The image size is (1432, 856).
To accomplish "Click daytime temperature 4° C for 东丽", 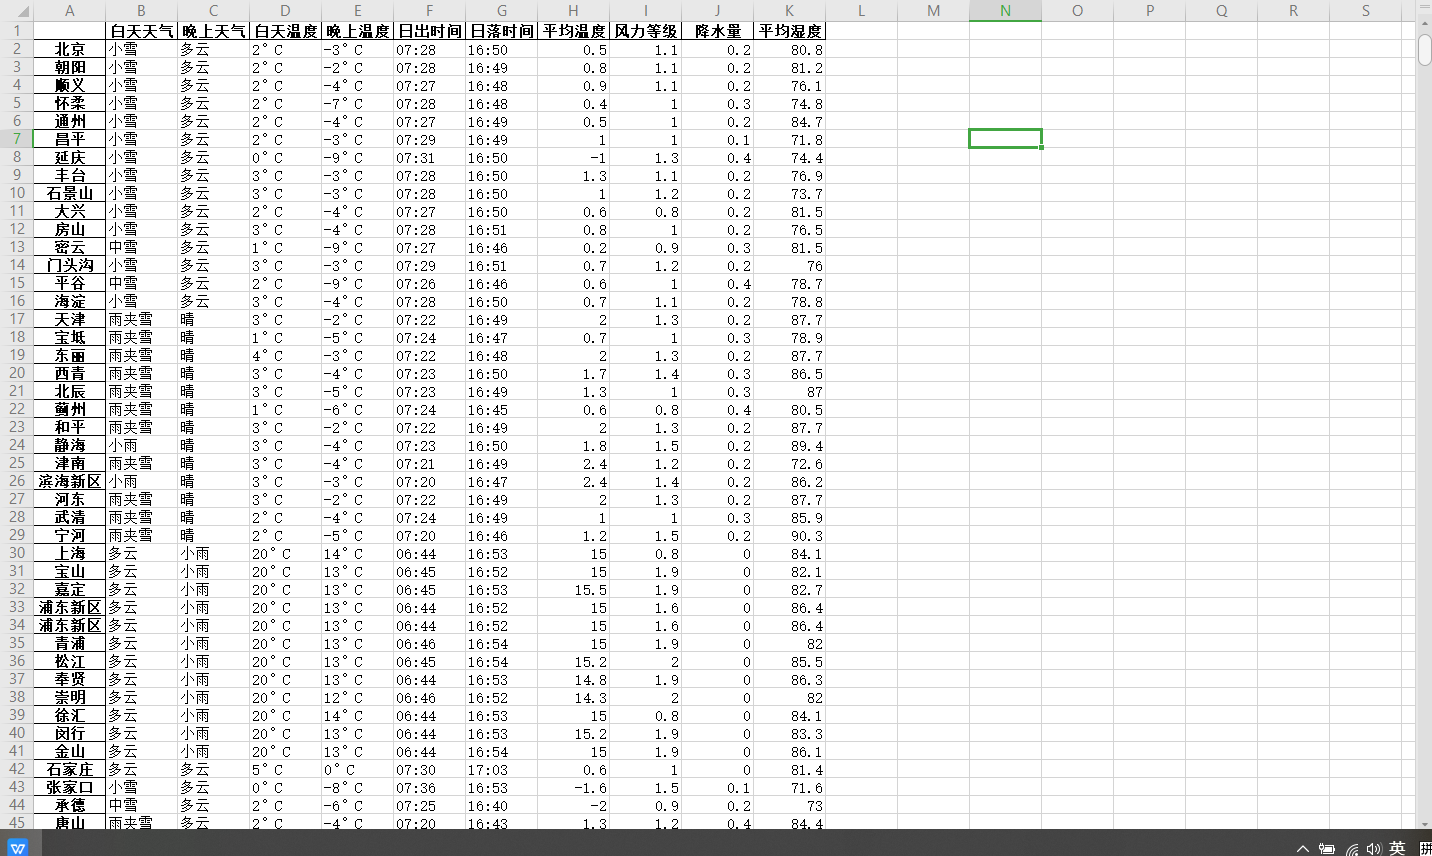I will [285, 355].
